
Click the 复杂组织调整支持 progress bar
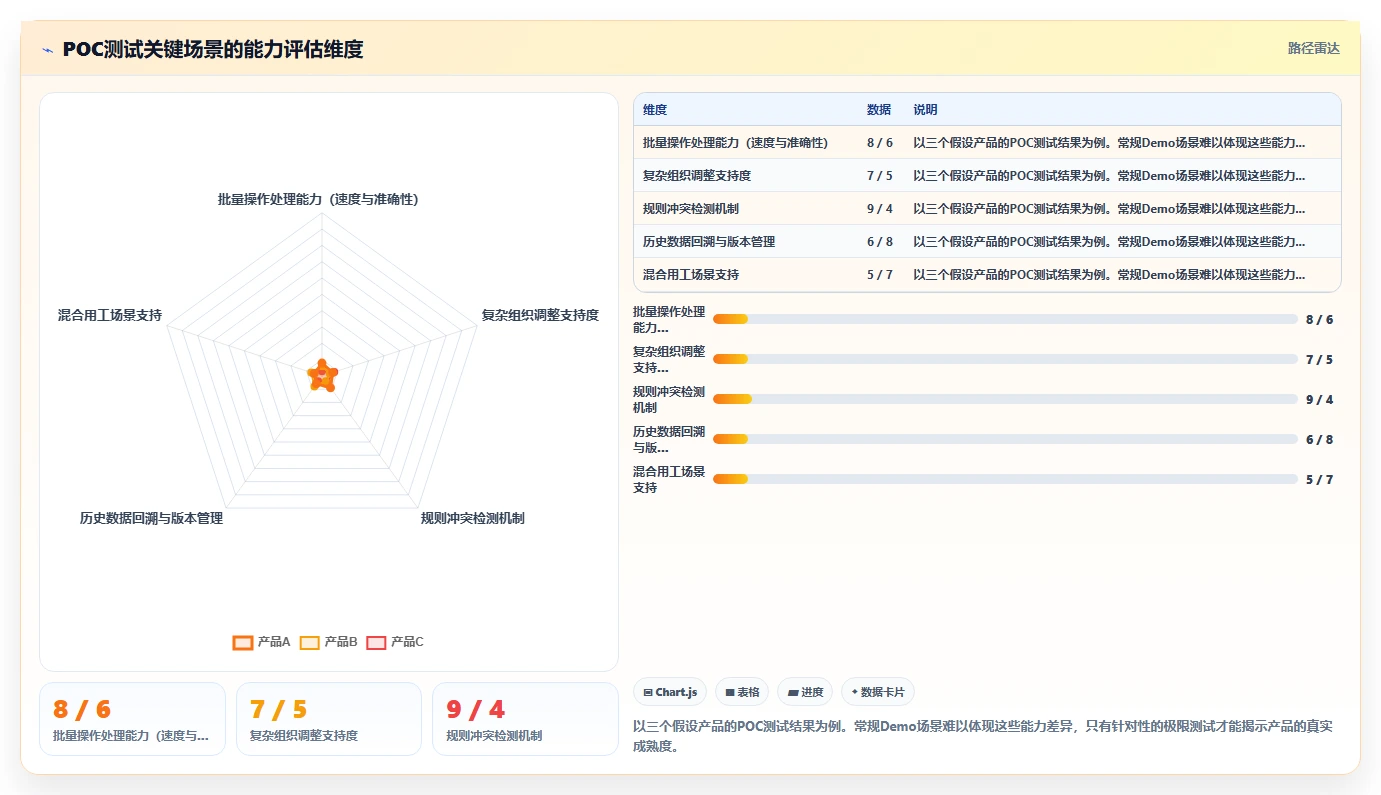[1005, 359]
